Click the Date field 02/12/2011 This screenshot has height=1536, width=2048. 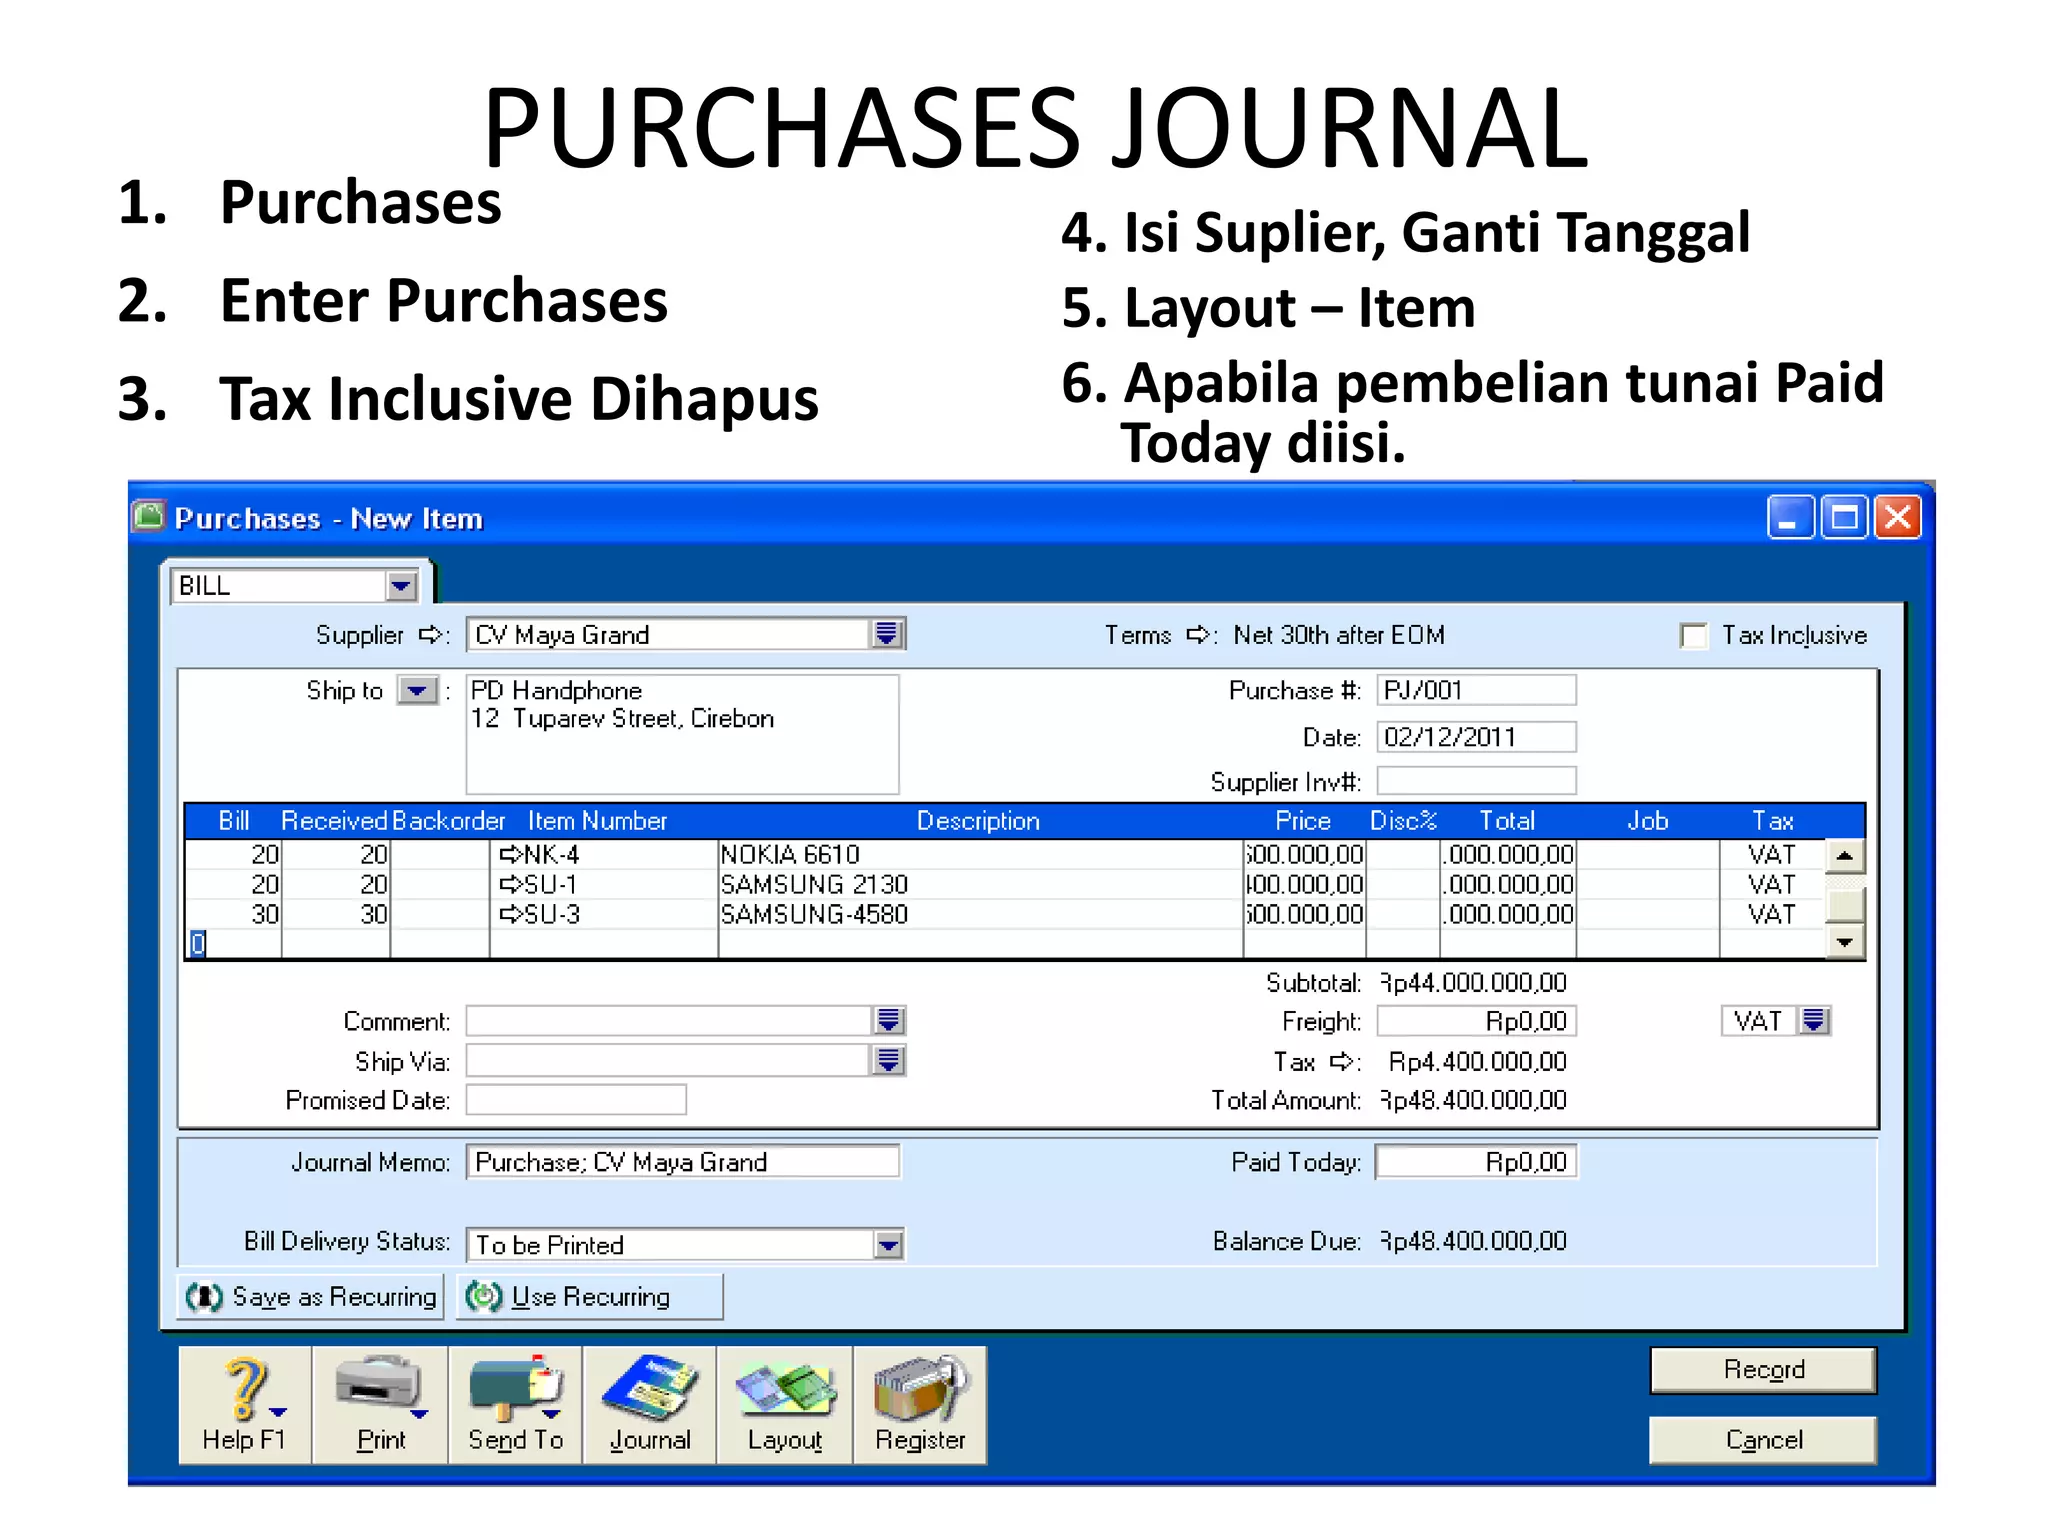tap(1476, 737)
